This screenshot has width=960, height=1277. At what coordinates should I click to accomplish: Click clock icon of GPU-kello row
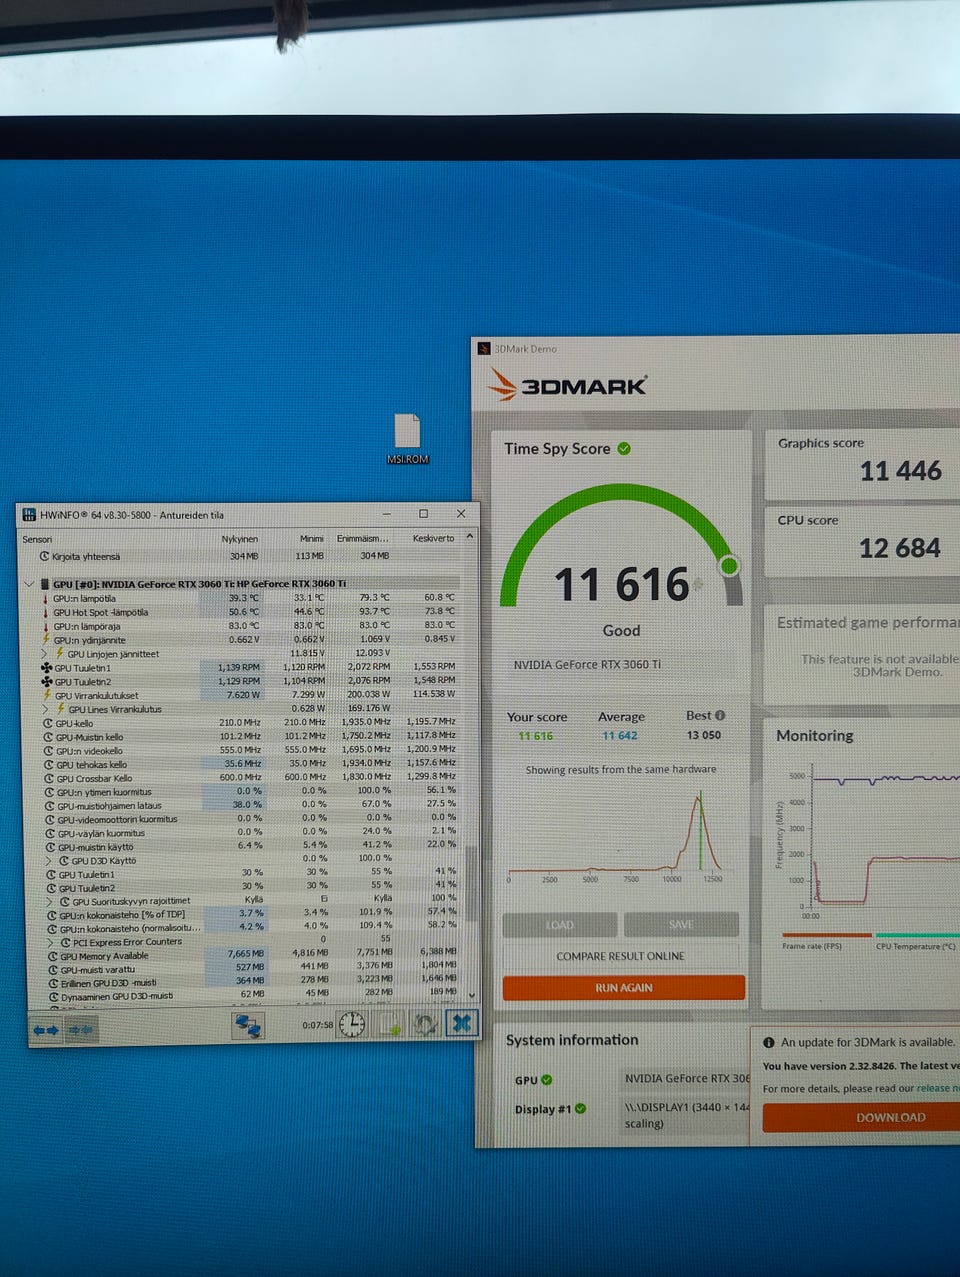point(47,722)
